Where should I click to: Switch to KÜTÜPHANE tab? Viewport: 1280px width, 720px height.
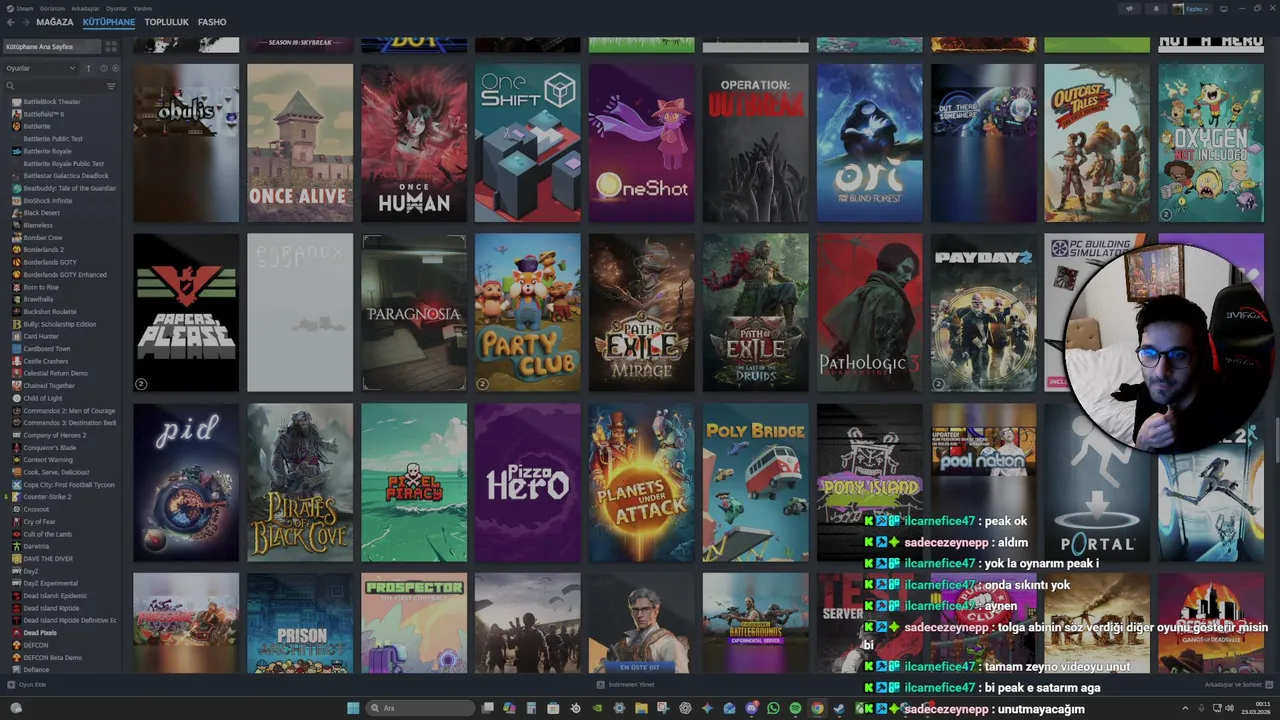click(109, 22)
